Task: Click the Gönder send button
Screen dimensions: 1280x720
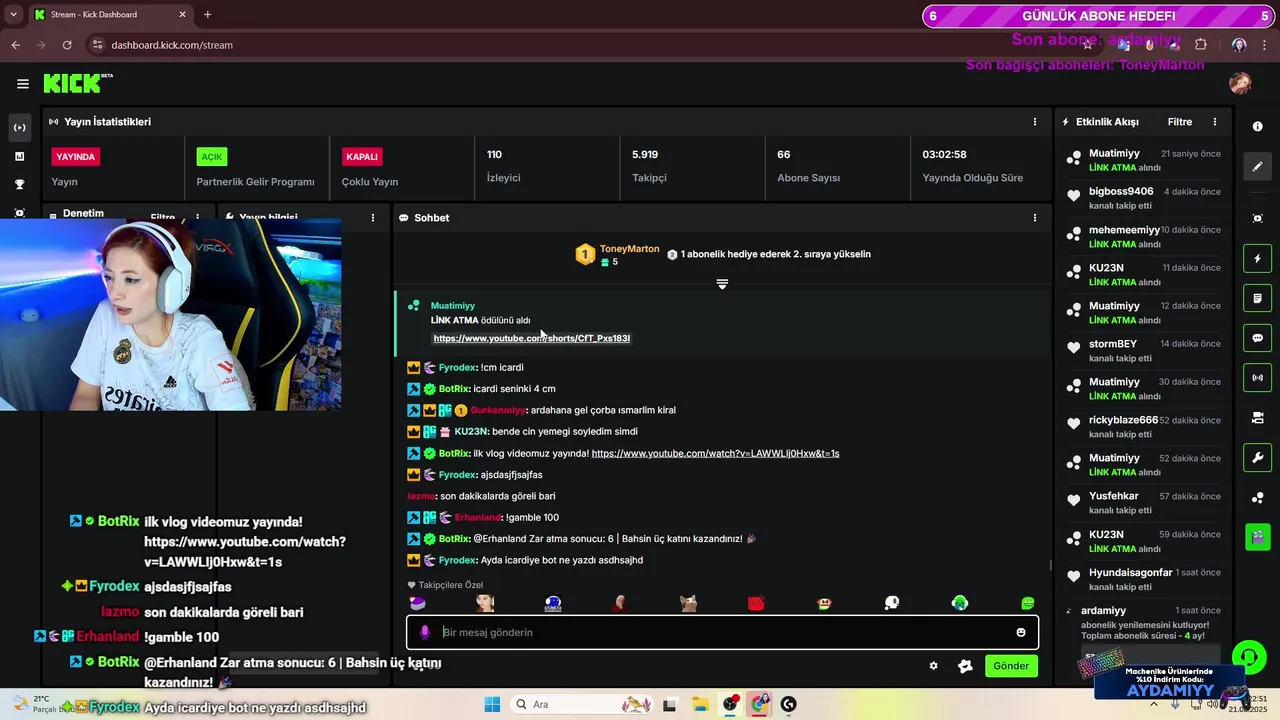Action: tap(1010, 666)
